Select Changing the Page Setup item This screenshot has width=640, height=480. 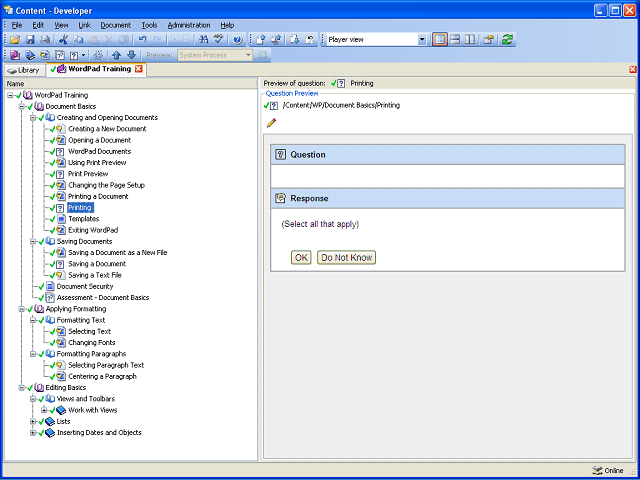(x=106, y=185)
